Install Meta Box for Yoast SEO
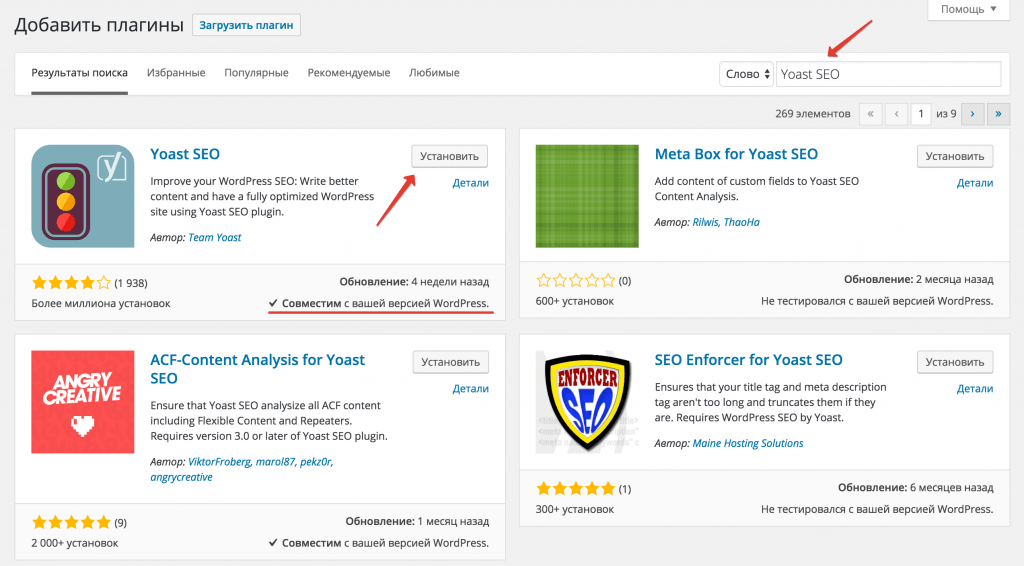The width and height of the screenshot is (1024, 566). pos(955,156)
